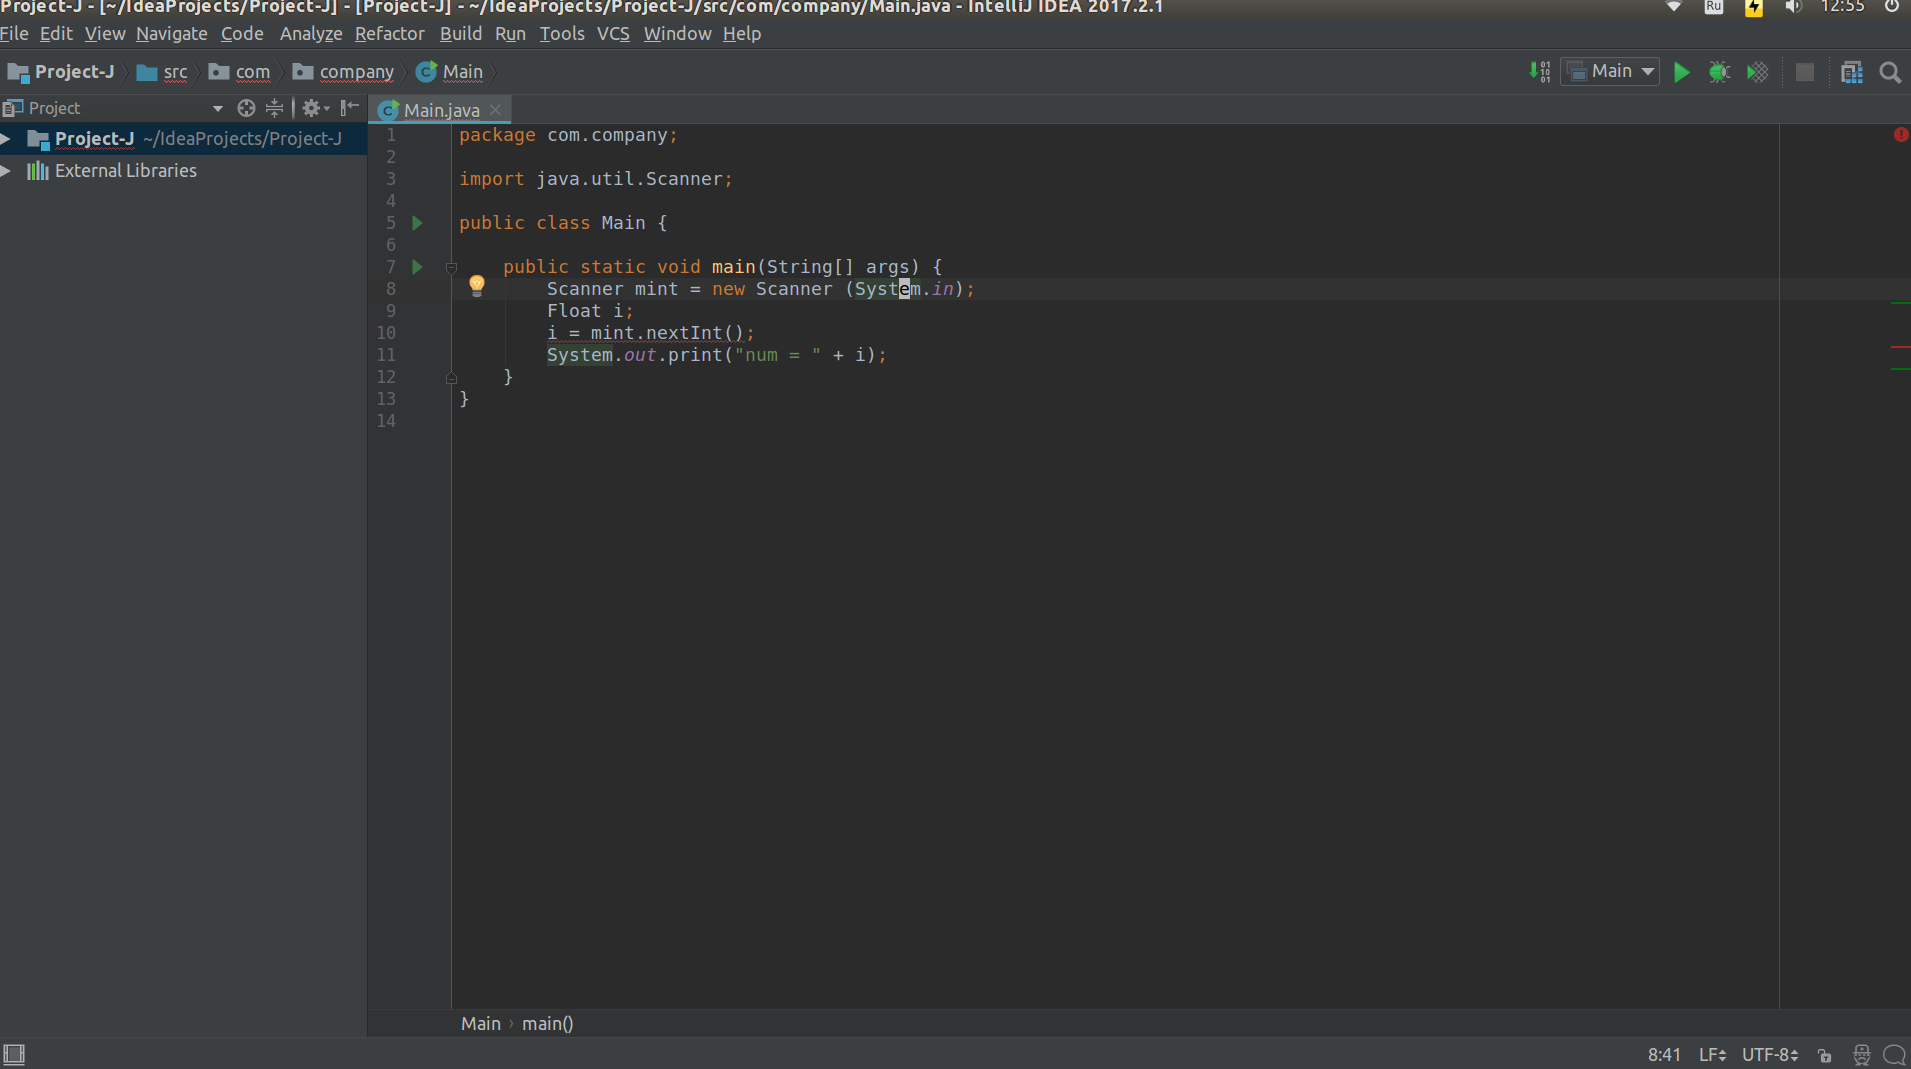Click 'nextInt' on line 10
The image size is (1911, 1069).
tap(684, 333)
